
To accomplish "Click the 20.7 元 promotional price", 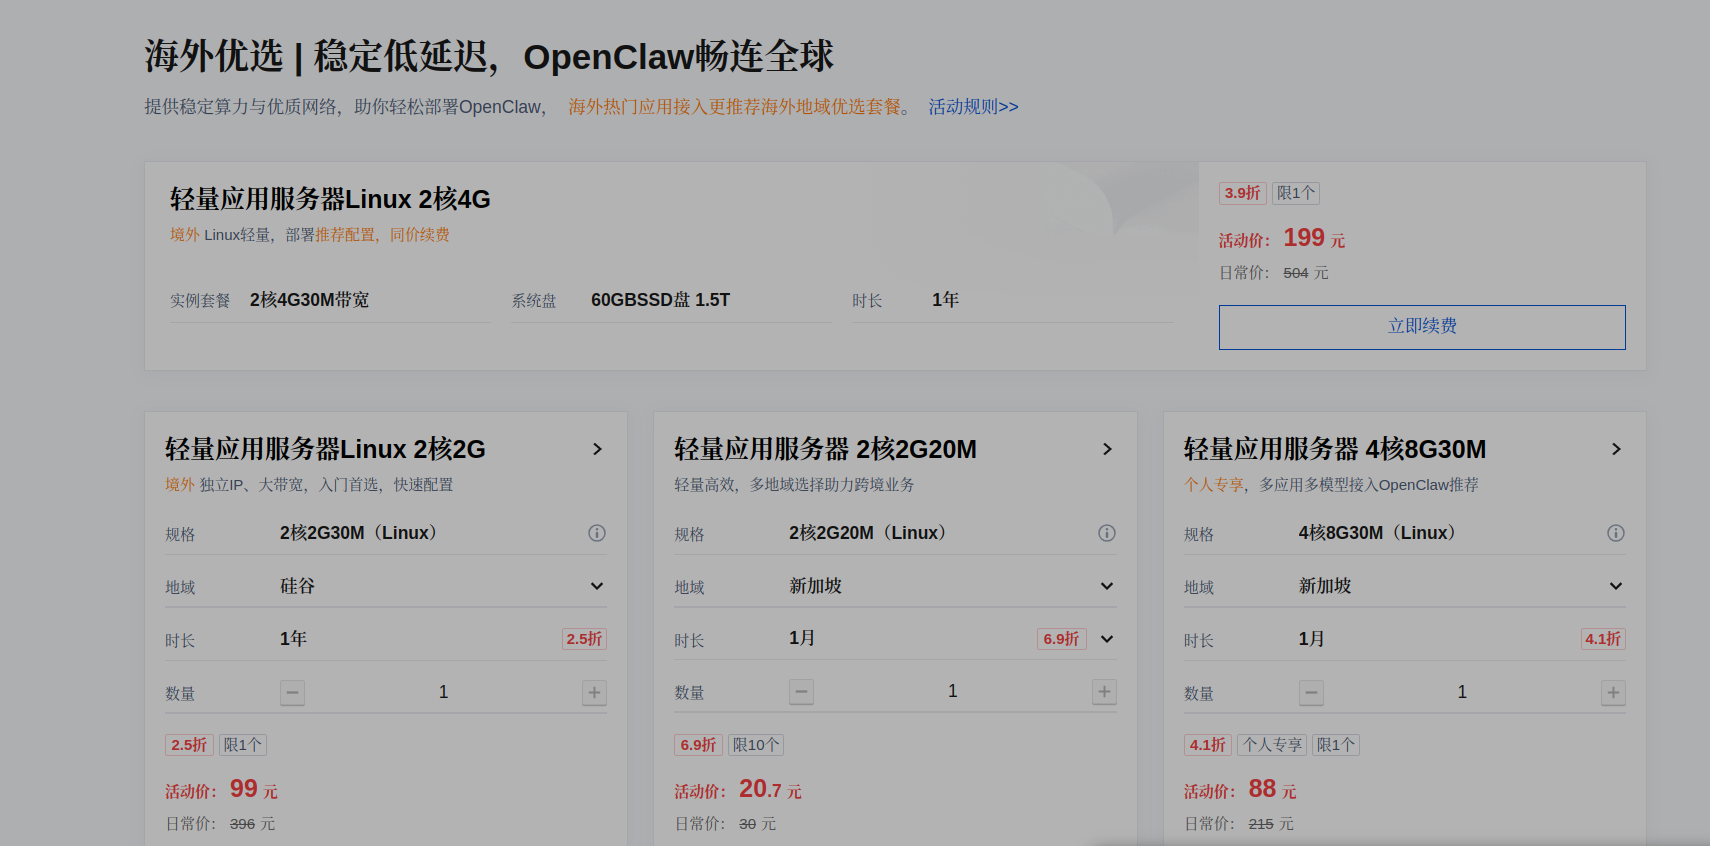I will tap(770, 789).
